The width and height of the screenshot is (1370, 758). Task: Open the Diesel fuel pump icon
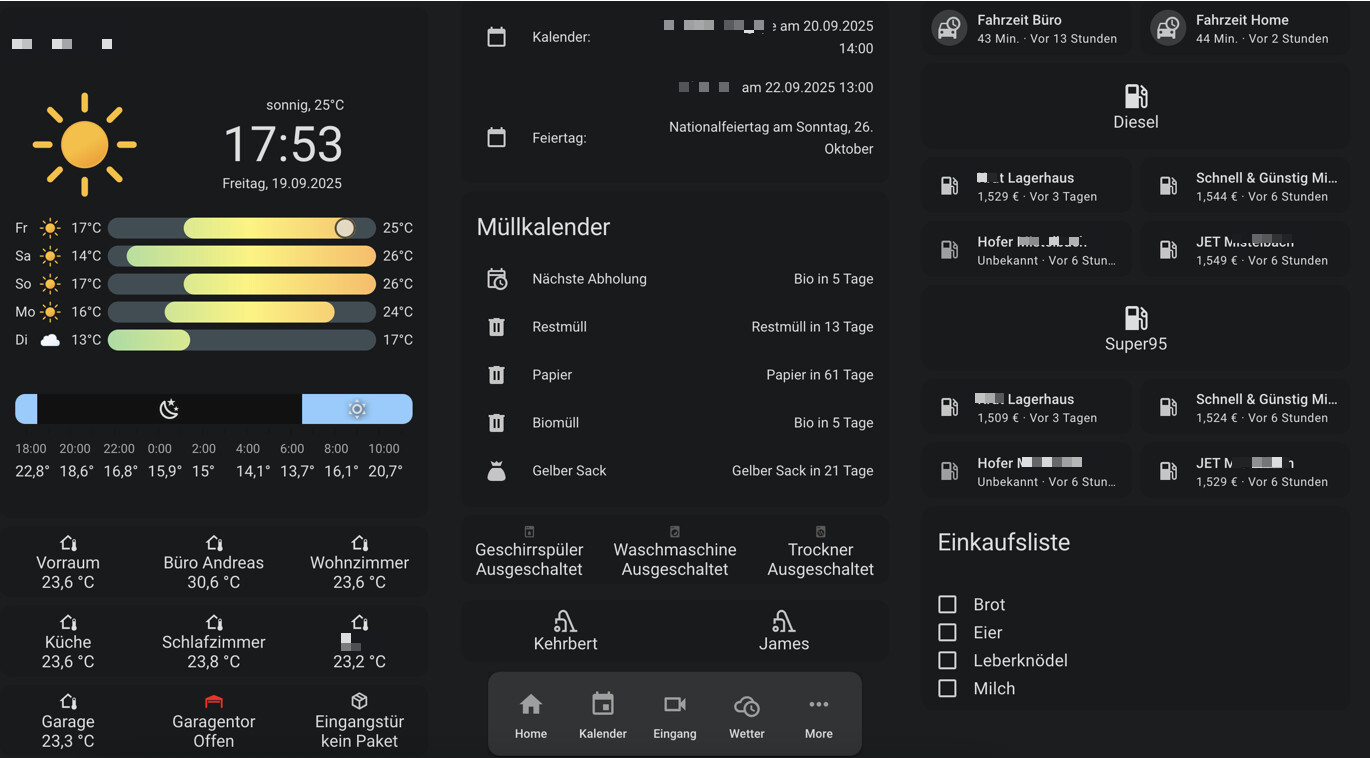[1135, 97]
